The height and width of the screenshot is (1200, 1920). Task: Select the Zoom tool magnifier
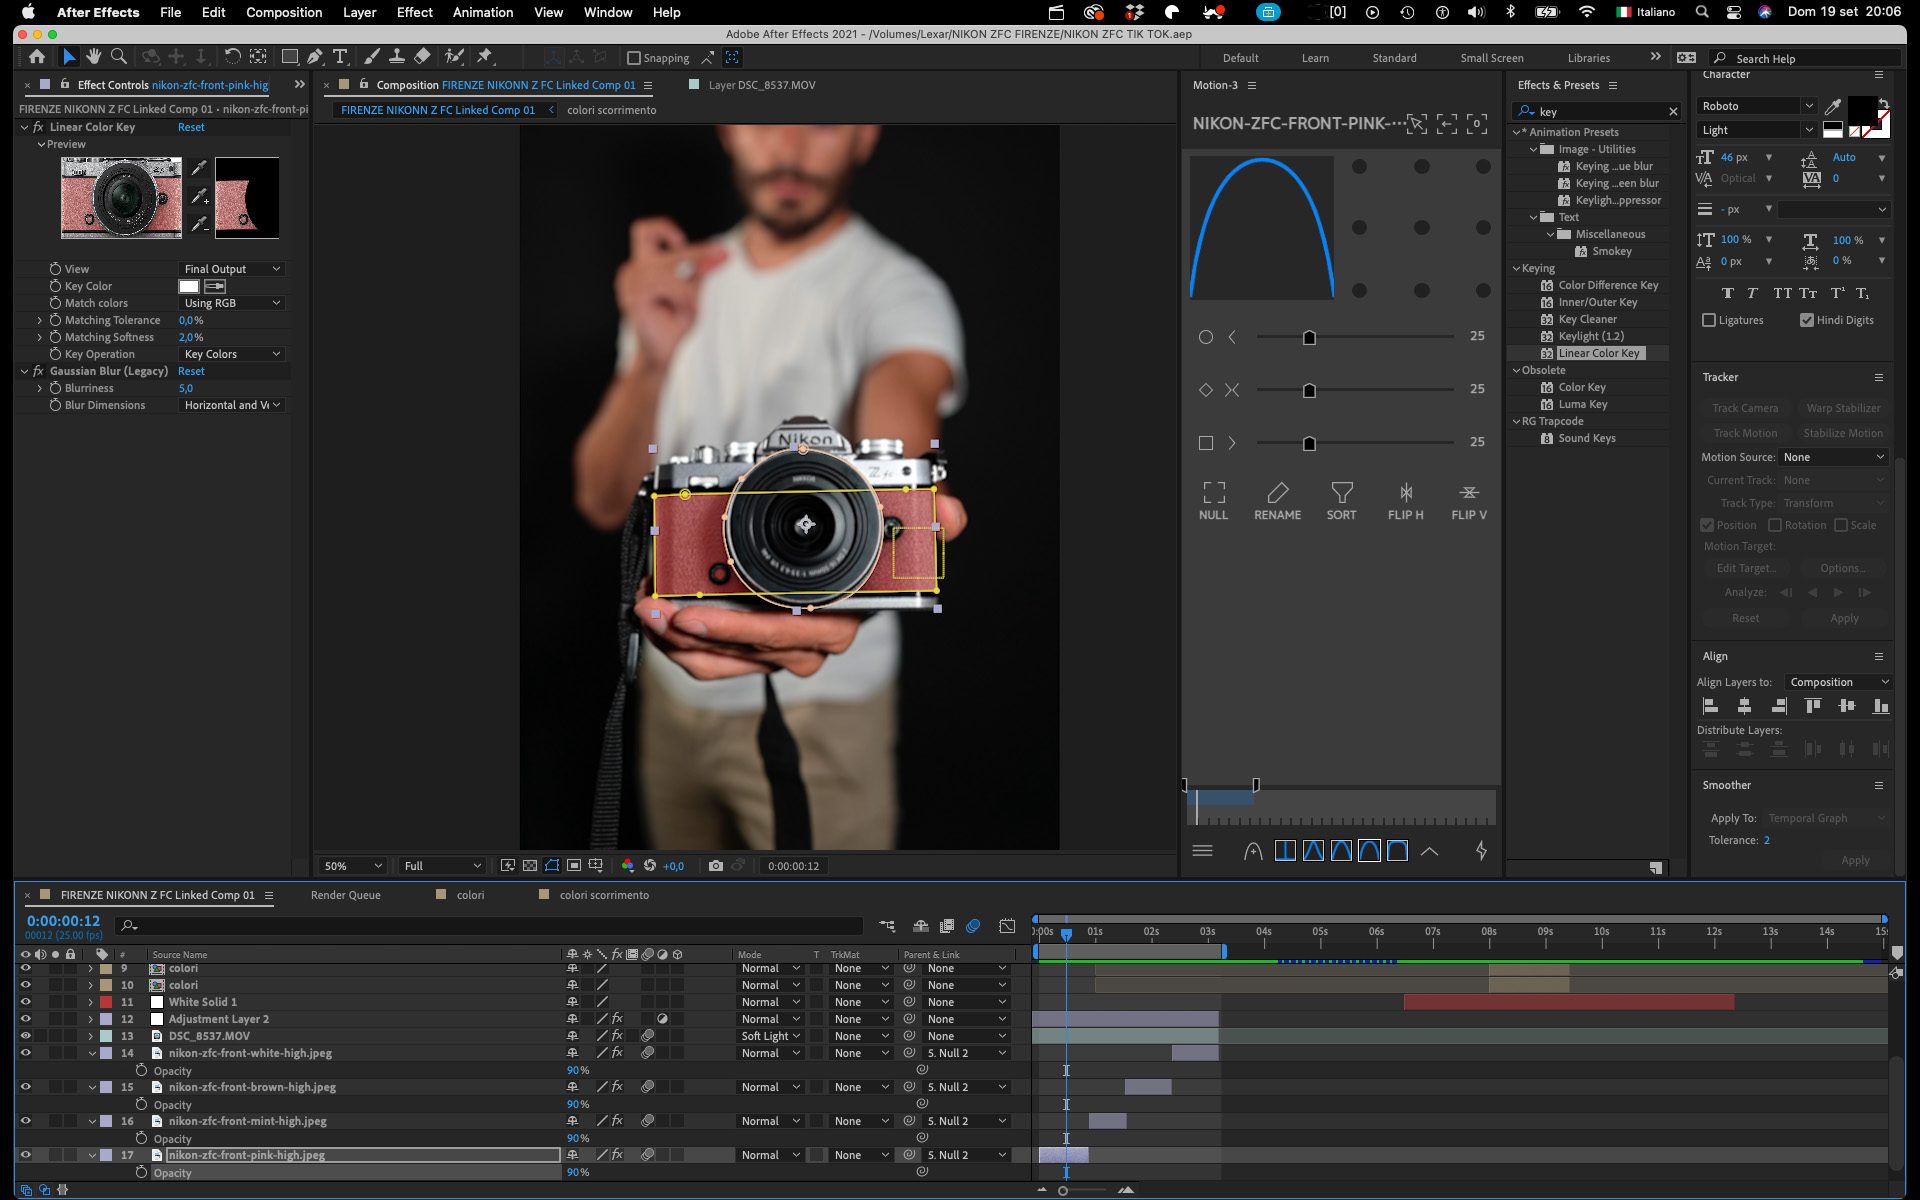[x=118, y=57]
